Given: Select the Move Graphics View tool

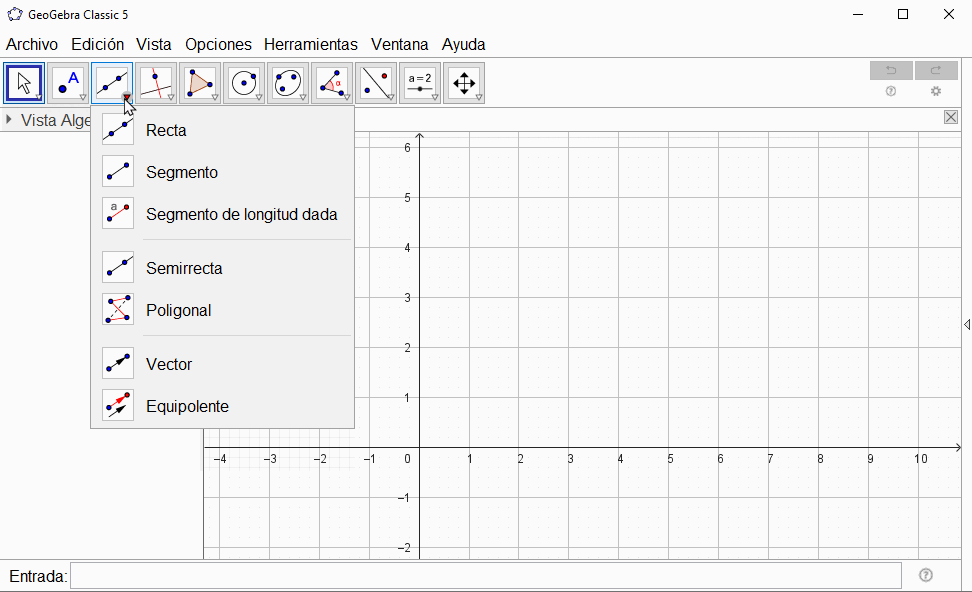Looking at the screenshot, I should point(464,83).
